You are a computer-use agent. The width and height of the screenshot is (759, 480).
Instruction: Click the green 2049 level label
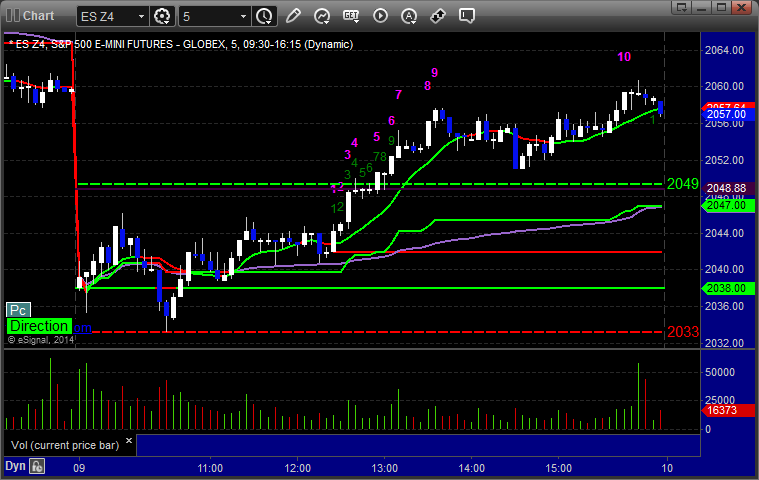point(683,184)
